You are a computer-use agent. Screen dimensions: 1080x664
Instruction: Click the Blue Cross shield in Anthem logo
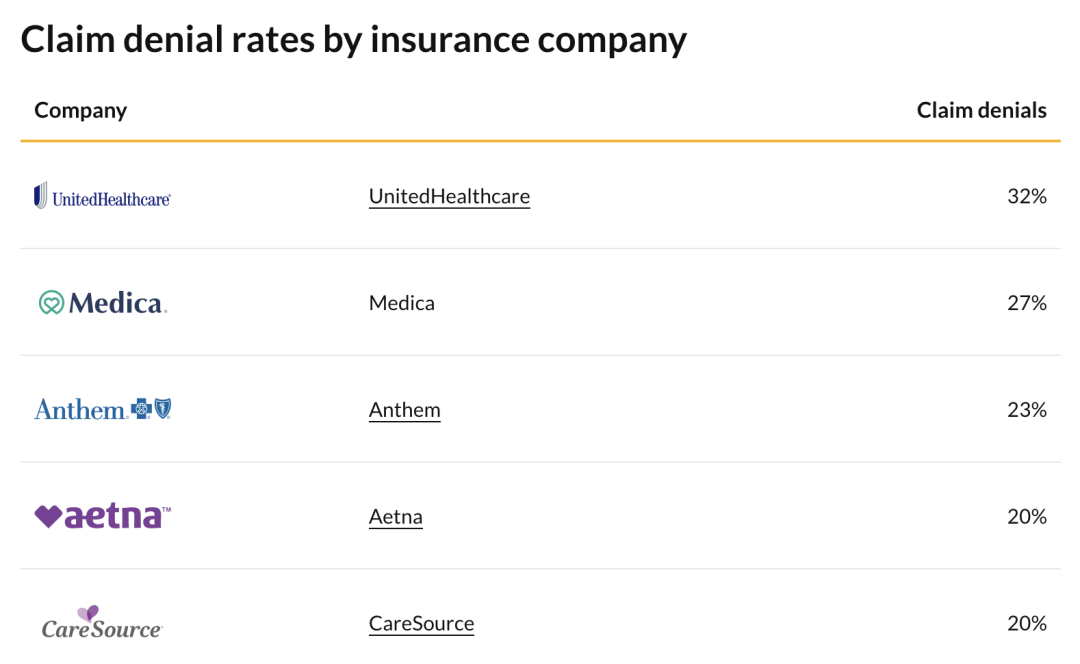point(162,409)
